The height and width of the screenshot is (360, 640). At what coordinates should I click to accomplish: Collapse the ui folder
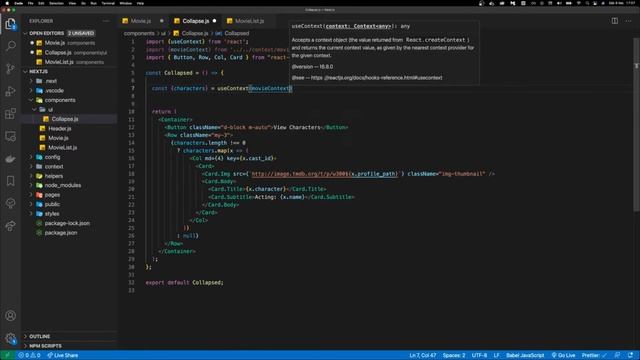point(50,109)
